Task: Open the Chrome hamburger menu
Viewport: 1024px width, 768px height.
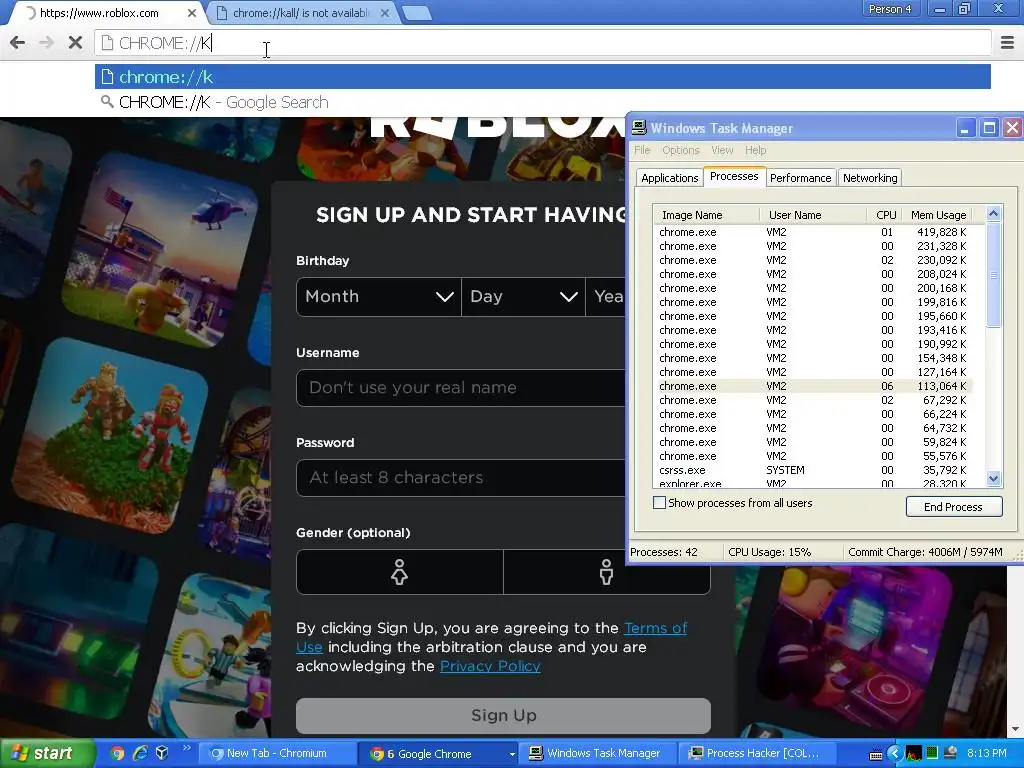Action: tap(1008, 43)
